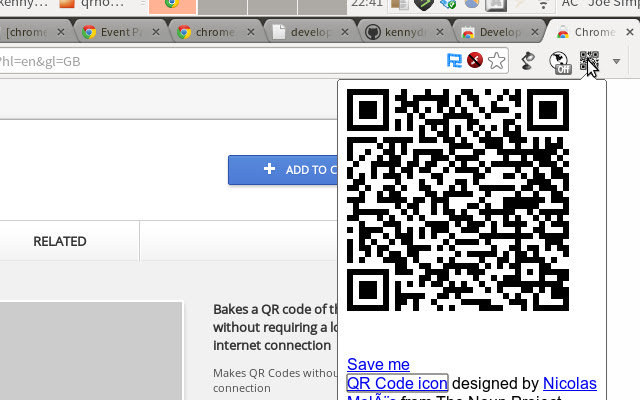Close the active Chrome web store tab

click(x=630, y=32)
